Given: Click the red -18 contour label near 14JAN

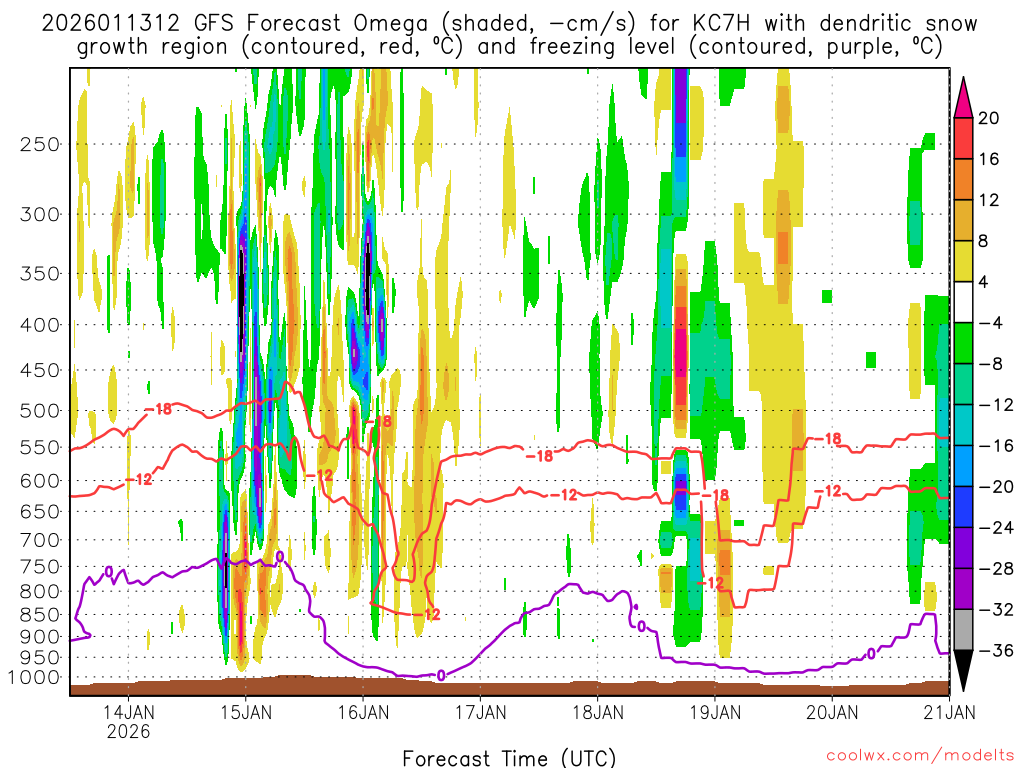Looking at the screenshot, I should tap(158, 409).
